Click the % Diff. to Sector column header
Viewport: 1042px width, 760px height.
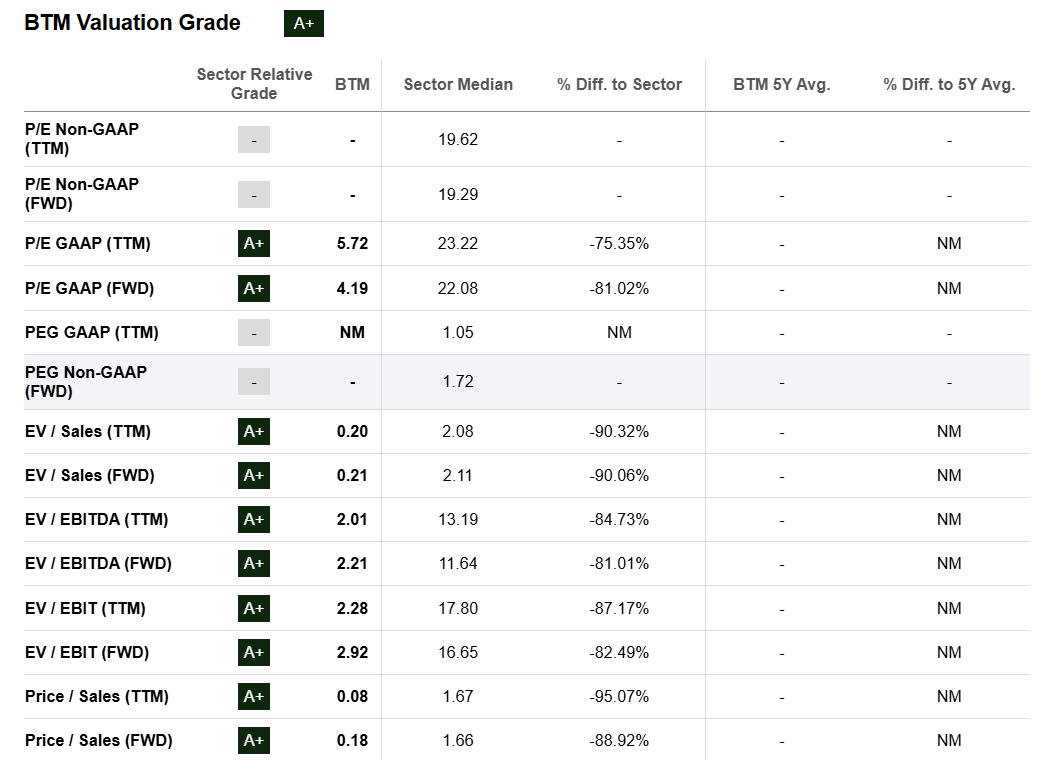619,85
